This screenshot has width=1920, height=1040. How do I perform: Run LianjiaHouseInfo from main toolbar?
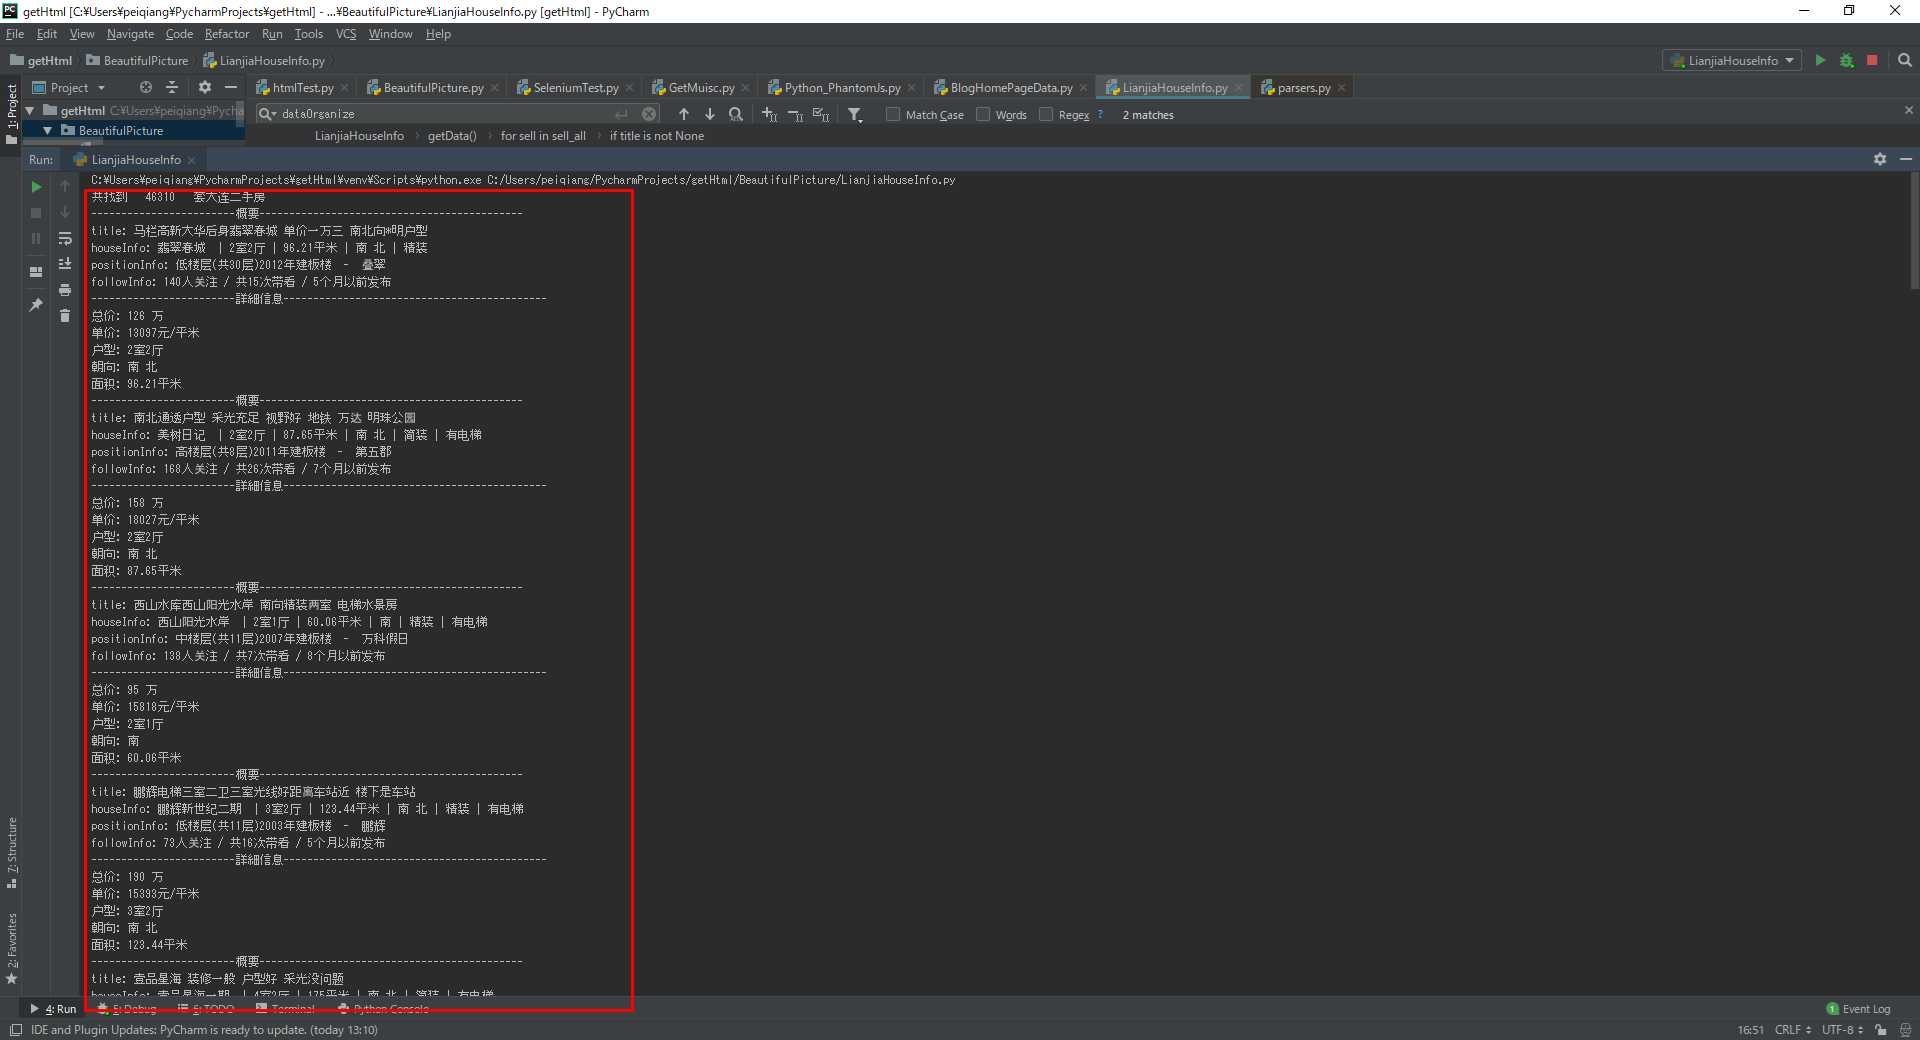(1820, 61)
